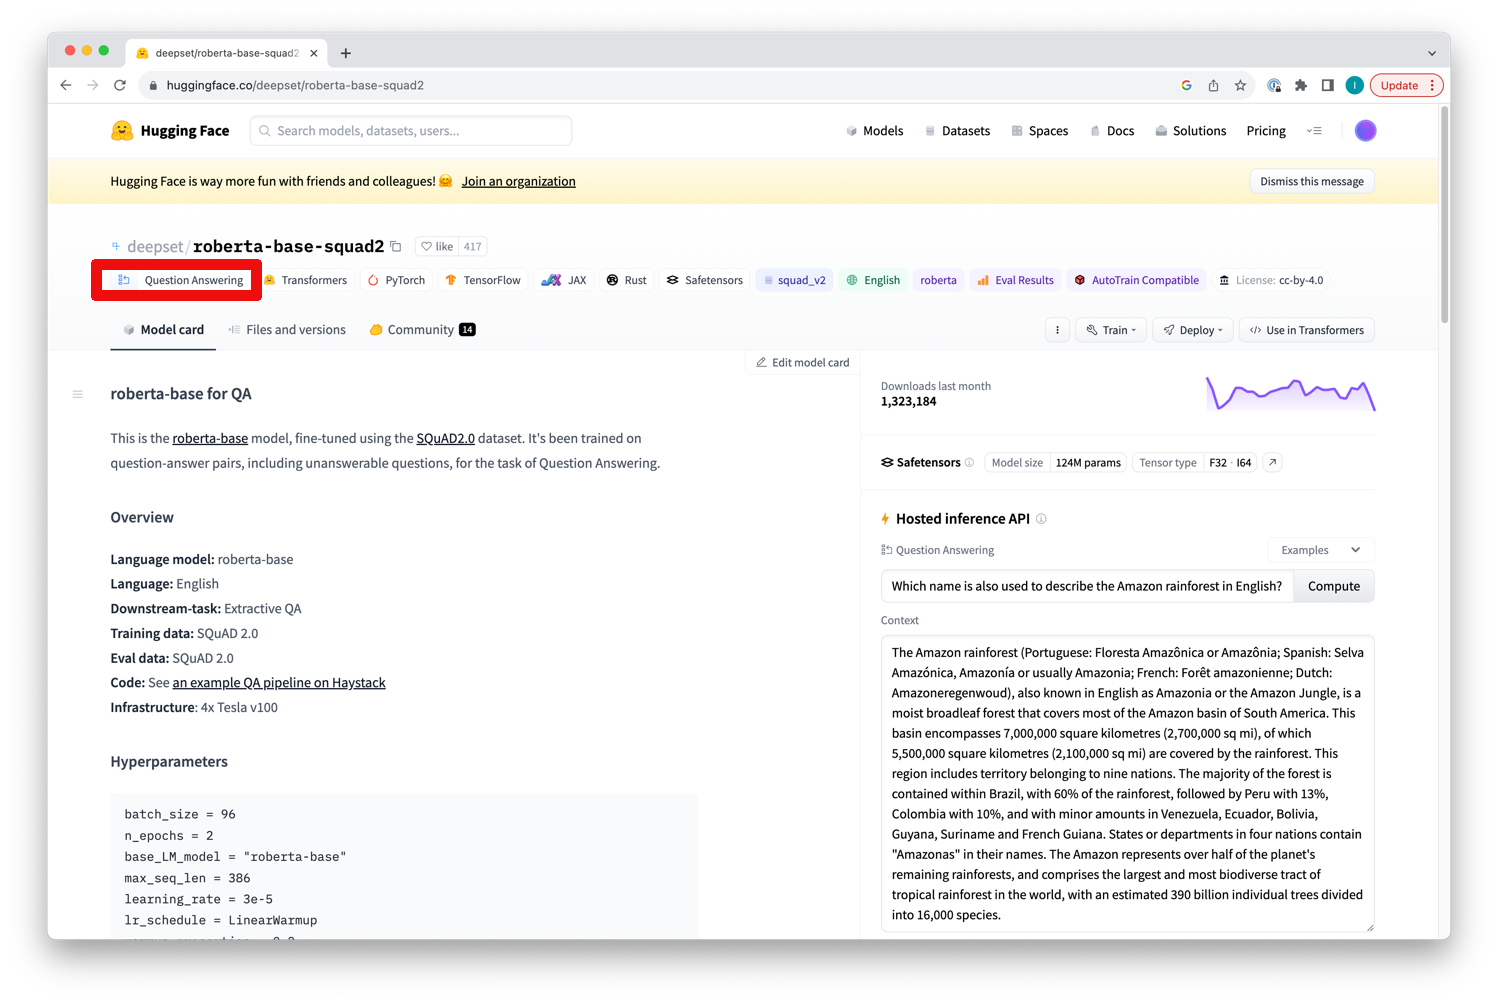The width and height of the screenshot is (1498, 1002).
Task: Open the Community tab
Action: pyautogui.click(x=421, y=330)
